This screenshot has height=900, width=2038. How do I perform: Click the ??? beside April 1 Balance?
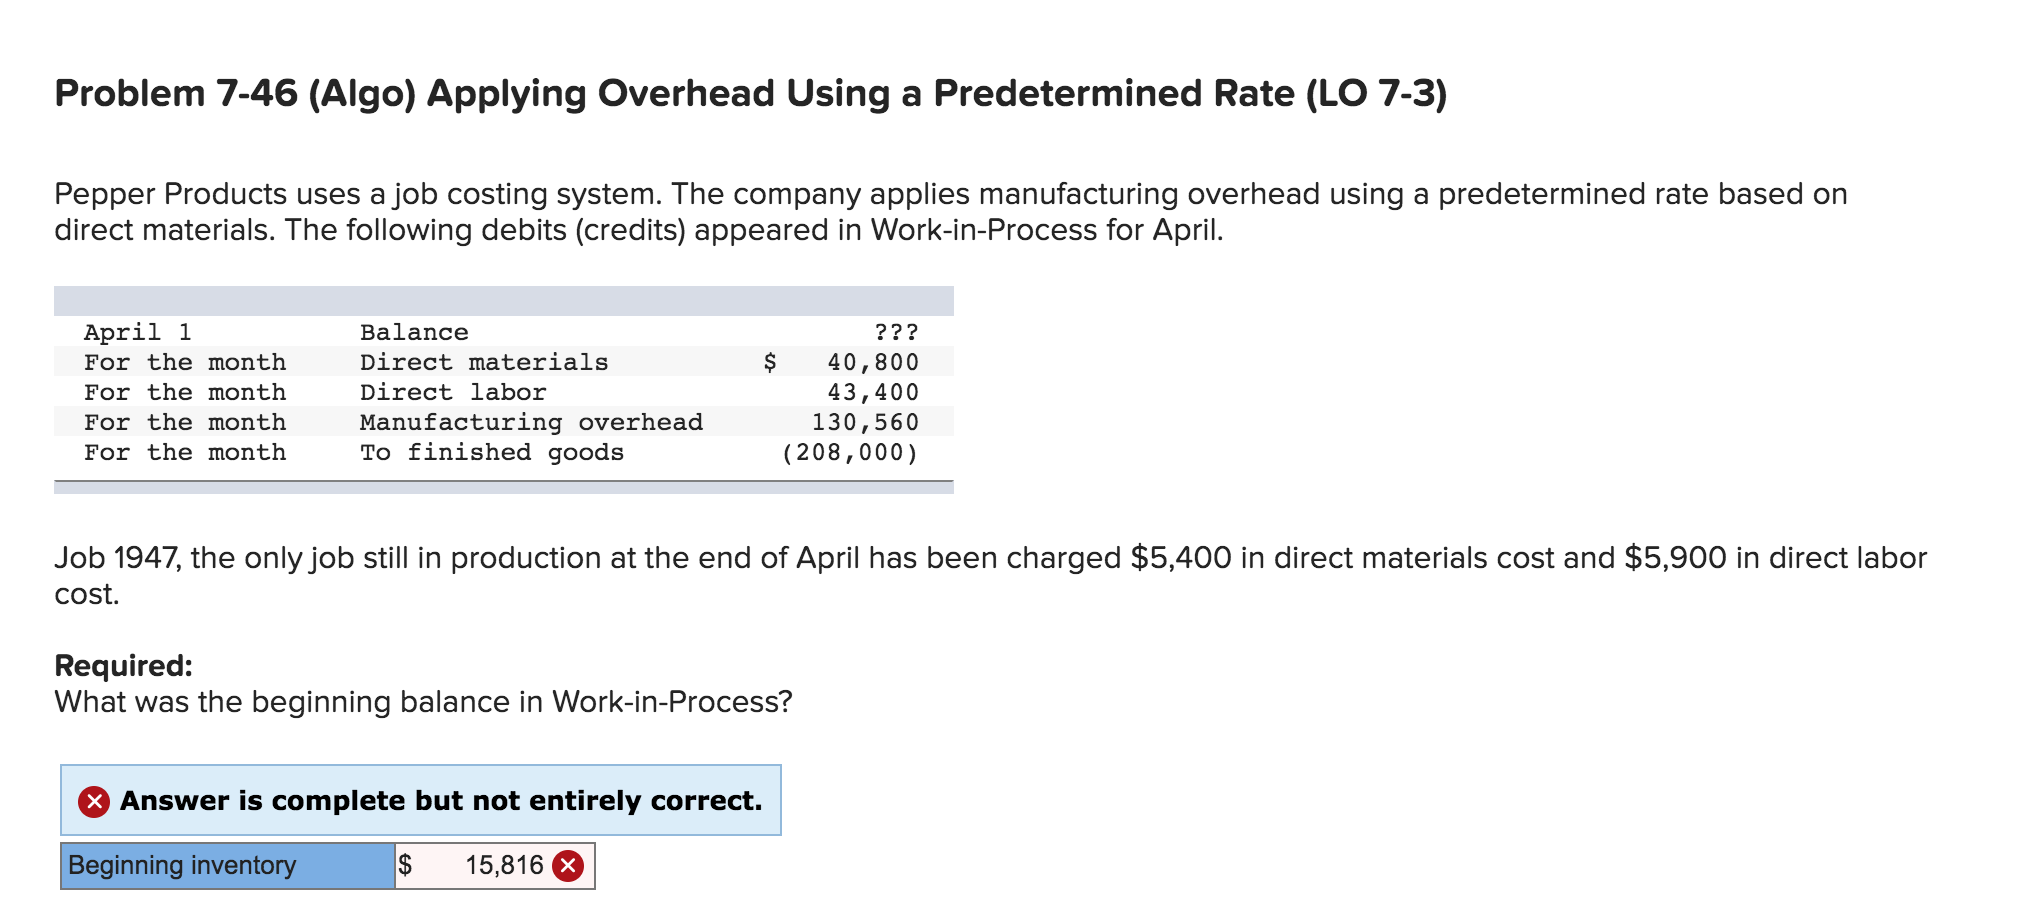coord(895,331)
